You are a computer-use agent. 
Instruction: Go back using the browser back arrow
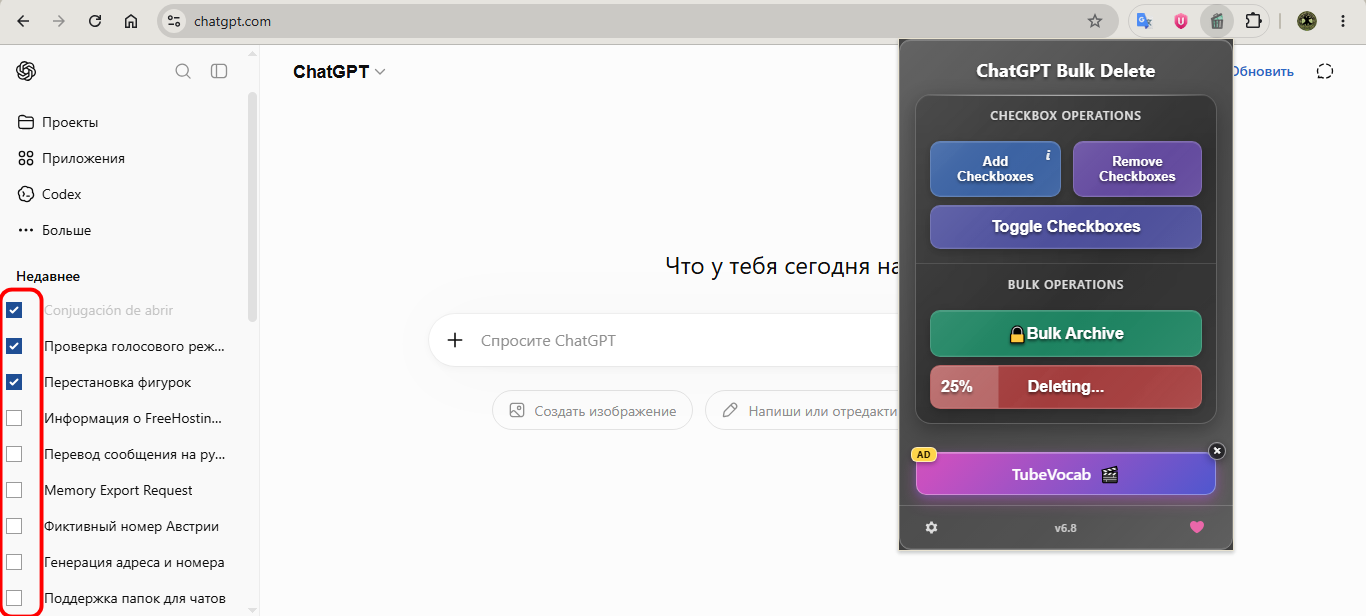tap(23, 21)
